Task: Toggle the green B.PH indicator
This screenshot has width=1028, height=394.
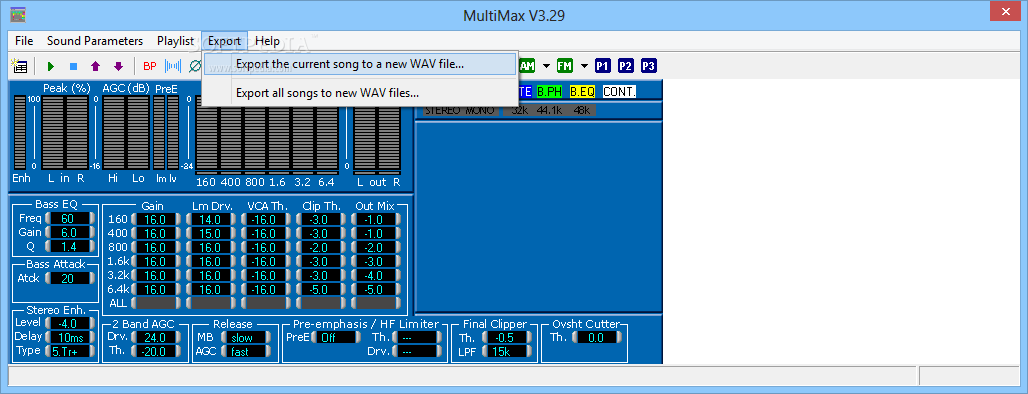Action: click(x=550, y=92)
